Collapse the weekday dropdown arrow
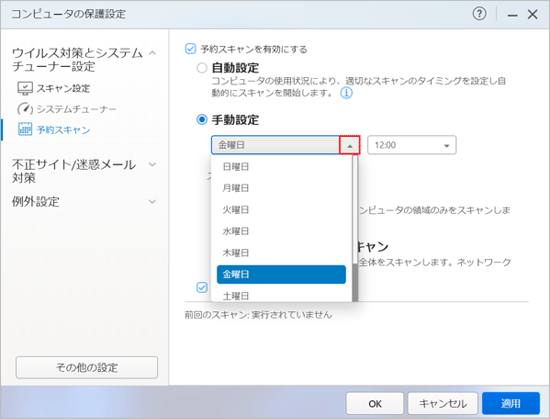The width and height of the screenshot is (550, 419). (x=349, y=145)
